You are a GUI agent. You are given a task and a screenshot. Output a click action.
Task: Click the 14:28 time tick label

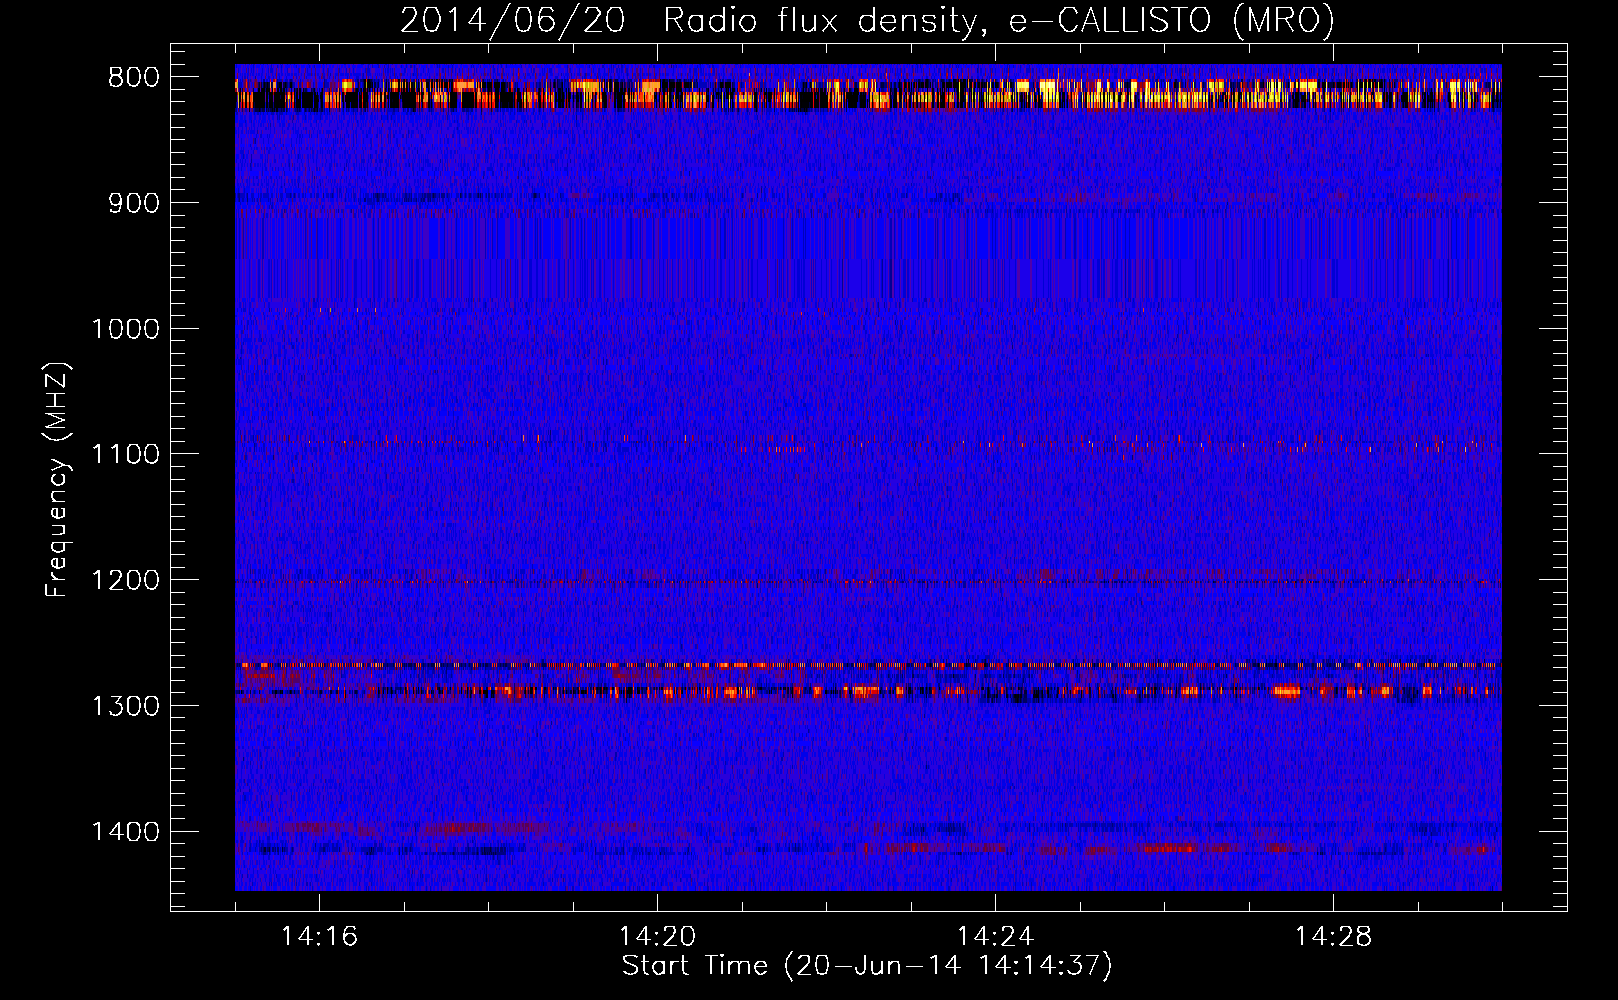click(x=1333, y=937)
